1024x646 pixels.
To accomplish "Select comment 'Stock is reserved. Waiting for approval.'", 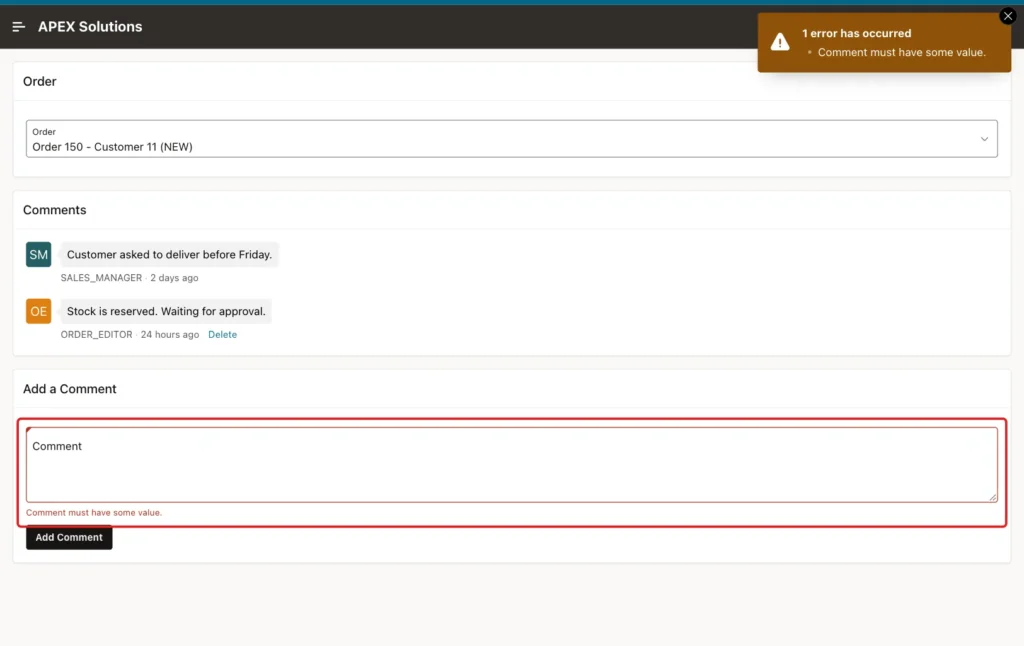I will coord(166,312).
